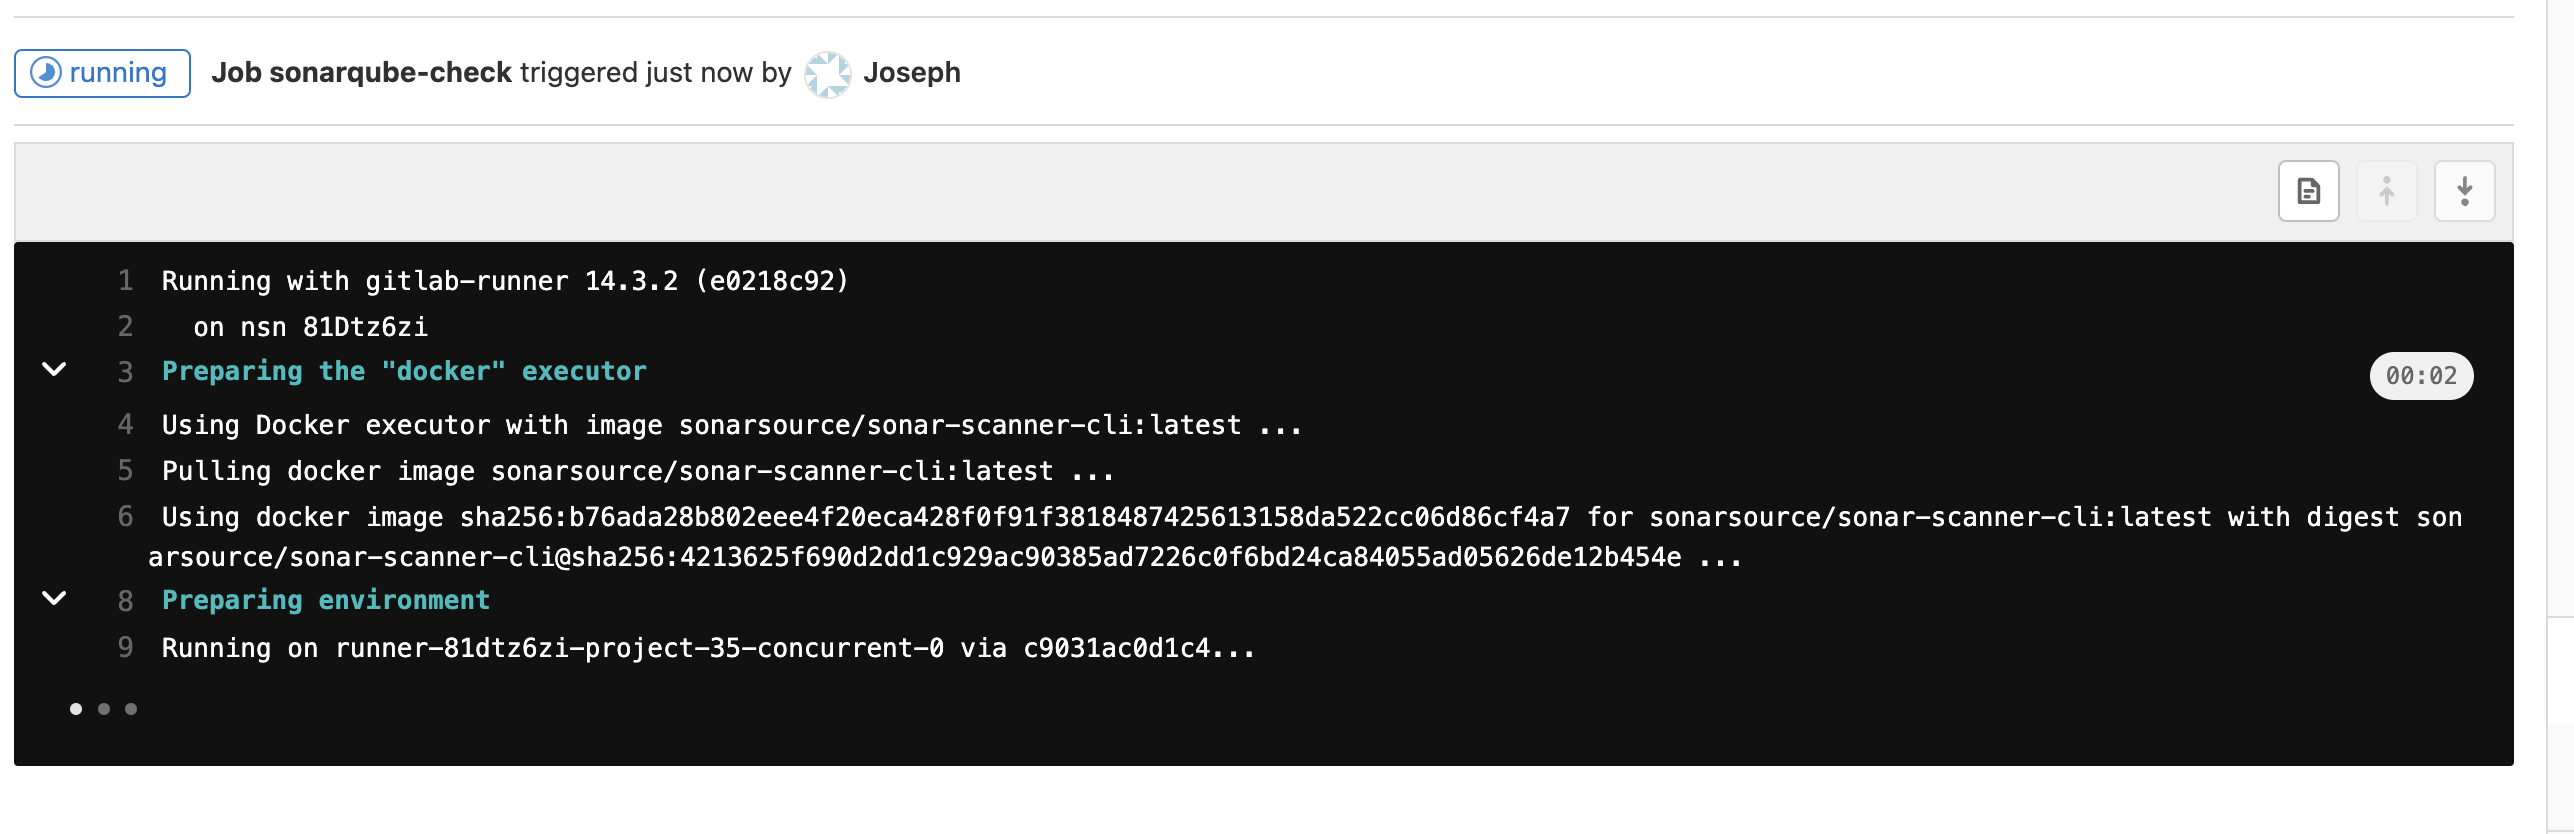Open Joseph's user profile link
Screen dimensions: 2574x834
point(911,73)
